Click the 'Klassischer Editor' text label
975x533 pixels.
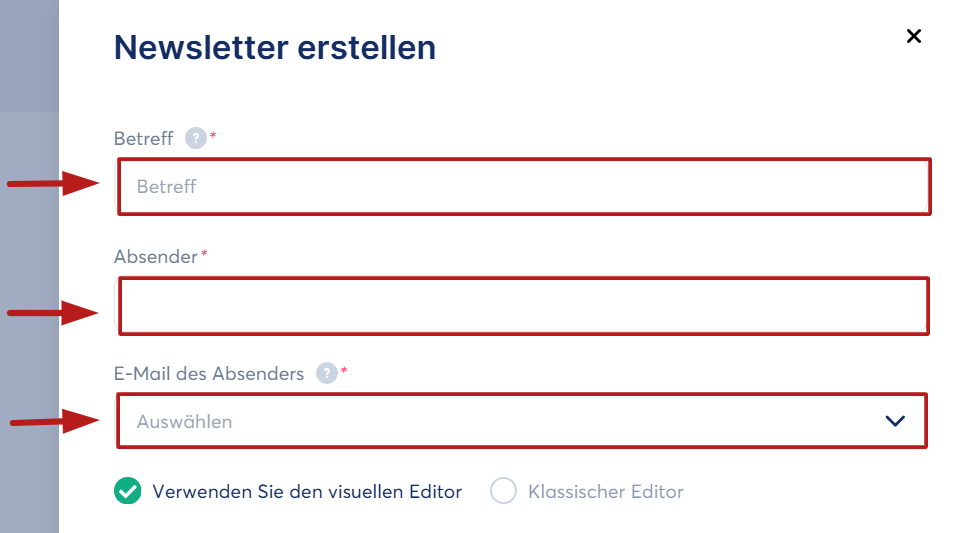(606, 492)
